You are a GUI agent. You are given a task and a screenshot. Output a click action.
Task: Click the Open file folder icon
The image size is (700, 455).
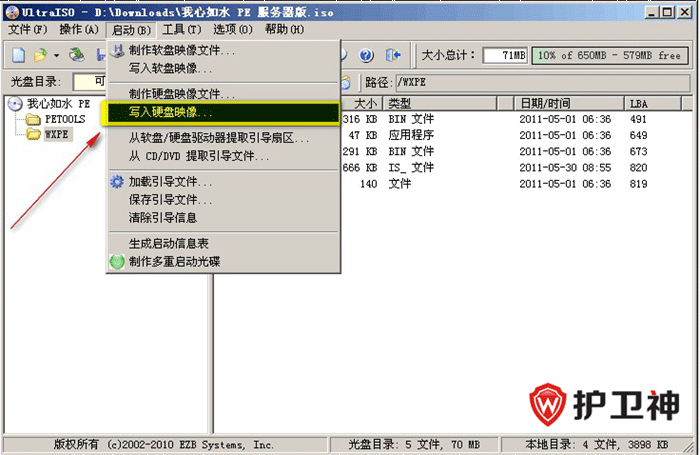(x=40, y=55)
